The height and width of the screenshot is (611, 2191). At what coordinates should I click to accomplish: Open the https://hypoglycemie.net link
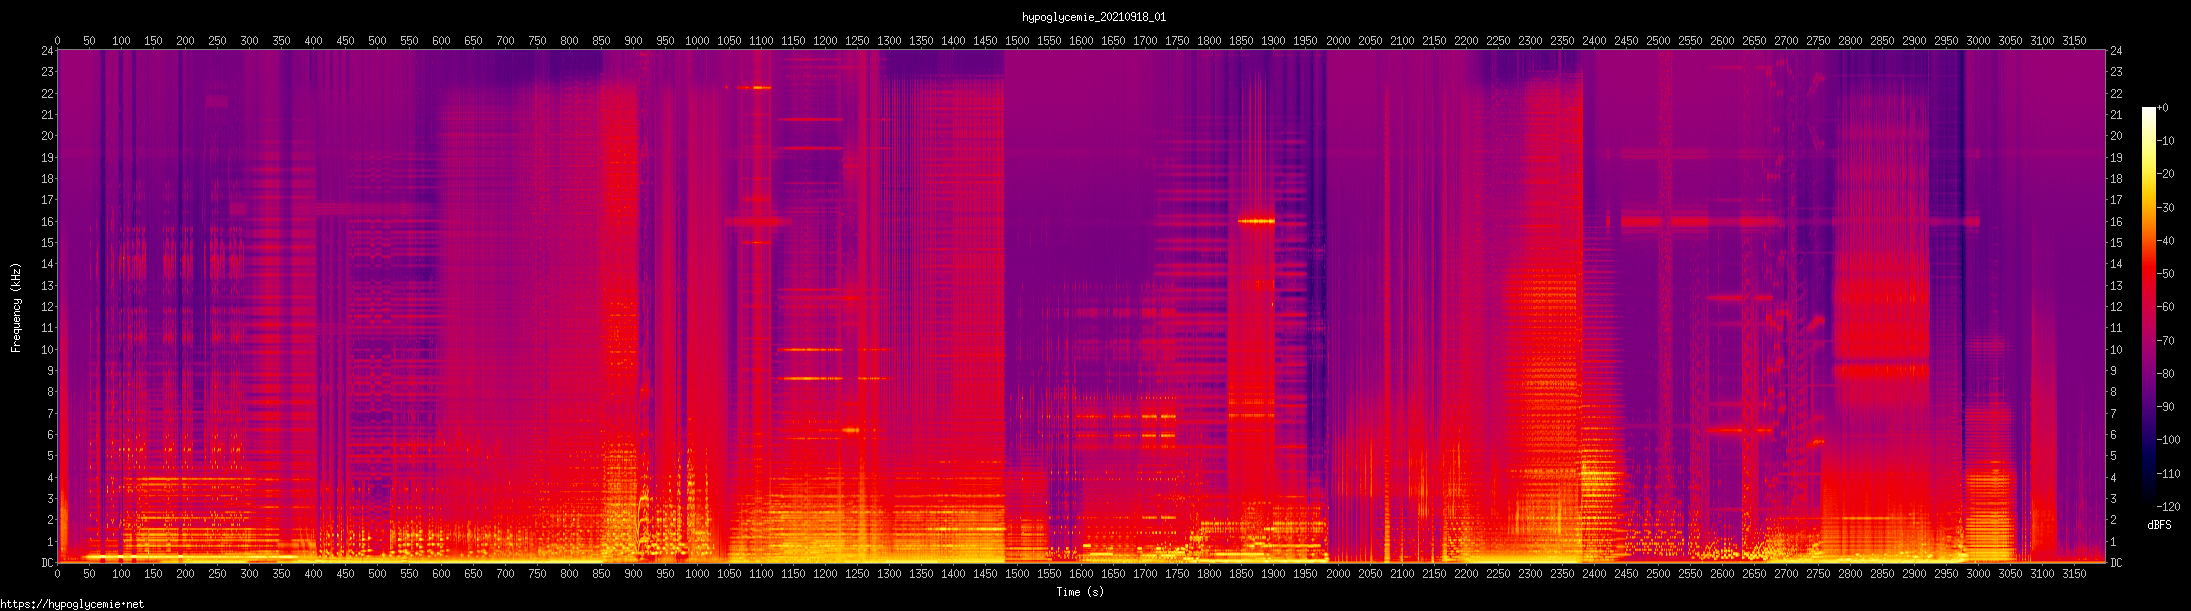point(72,604)
